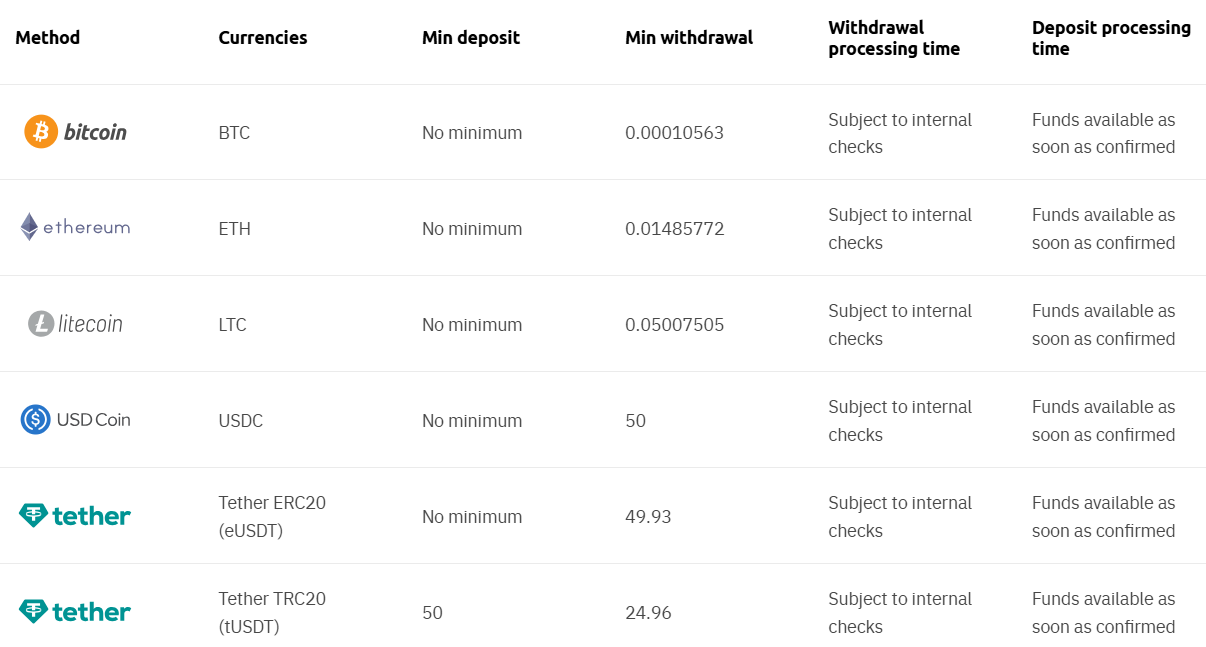The width and height of the screenshot is (1206, 647).
Task: Click the Tether logo in tUSDT row
Action: click(74, 611)
